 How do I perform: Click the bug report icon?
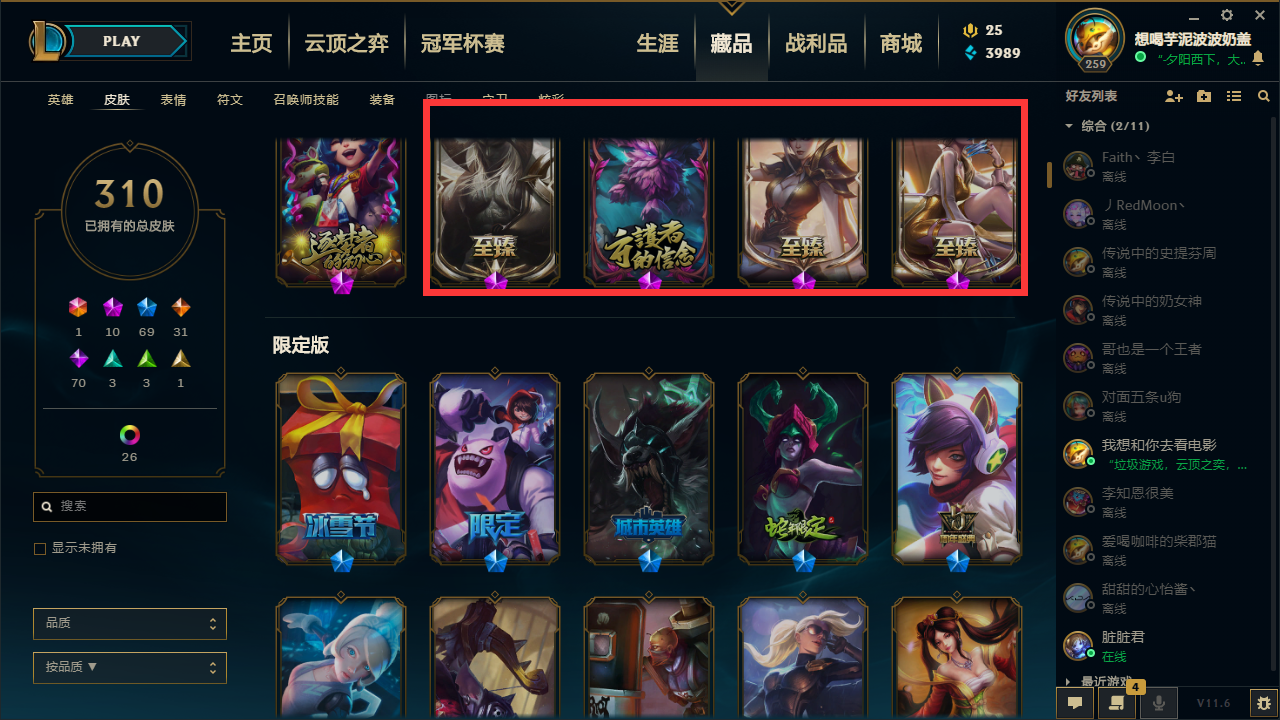pyautogui.click(x=1265, y=703)
